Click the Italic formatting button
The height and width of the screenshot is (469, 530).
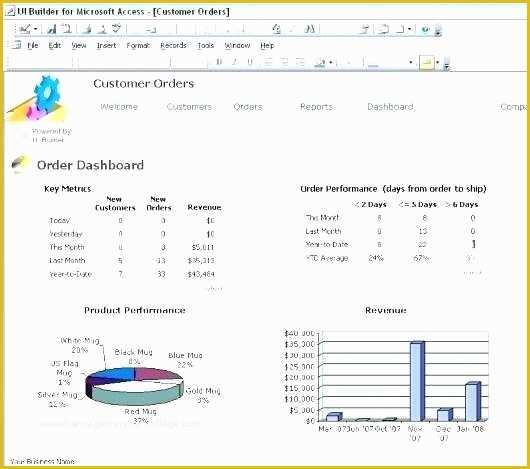point(234,62)
